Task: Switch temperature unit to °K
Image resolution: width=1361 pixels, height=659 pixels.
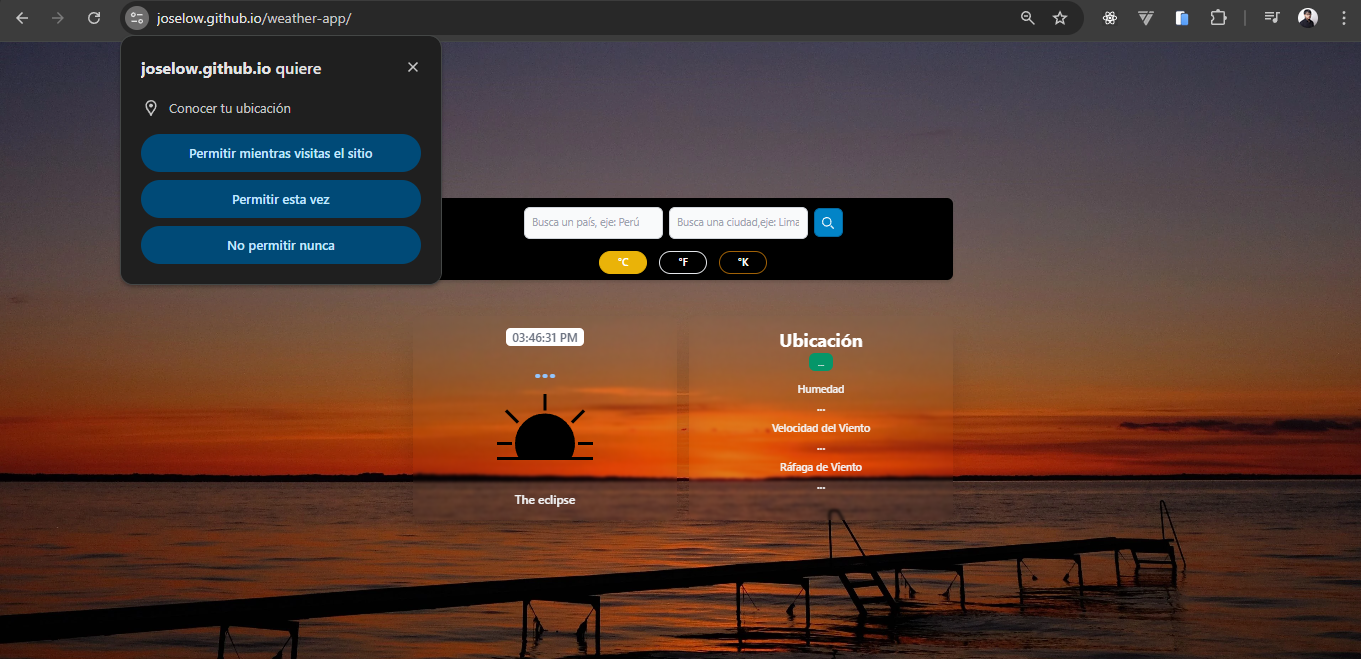Action: pos(743,262)
